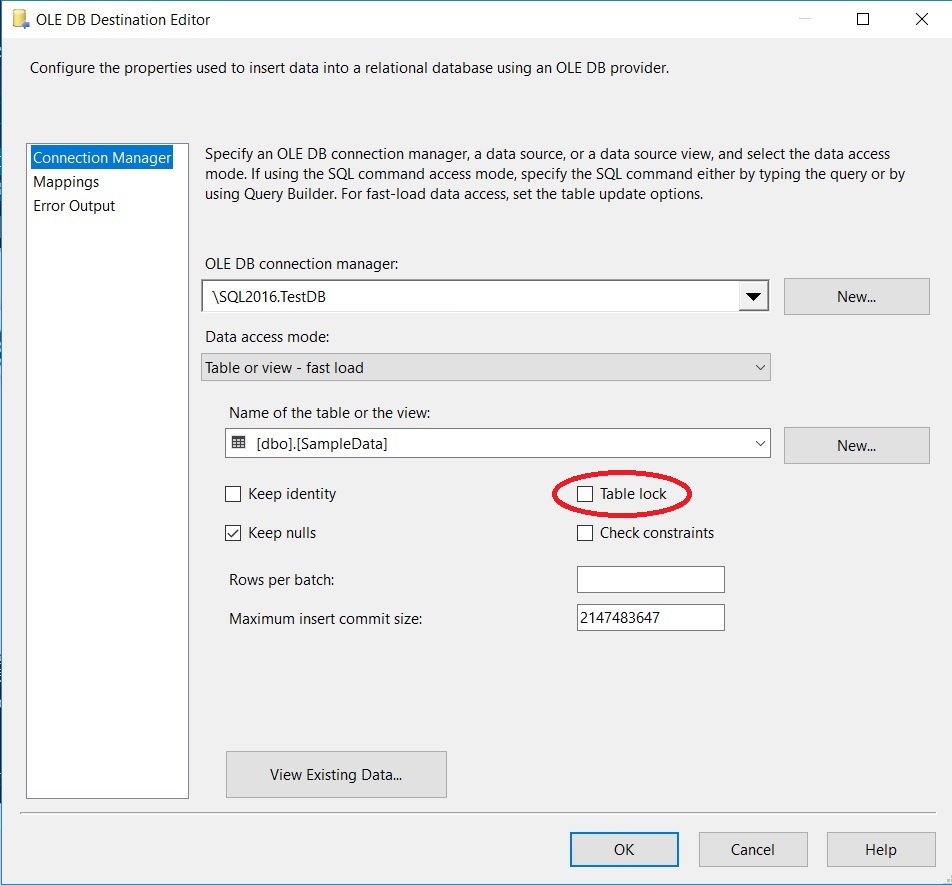Click the Maximum insert commit size field
This screenshot has height=885, width=952.
650,618
